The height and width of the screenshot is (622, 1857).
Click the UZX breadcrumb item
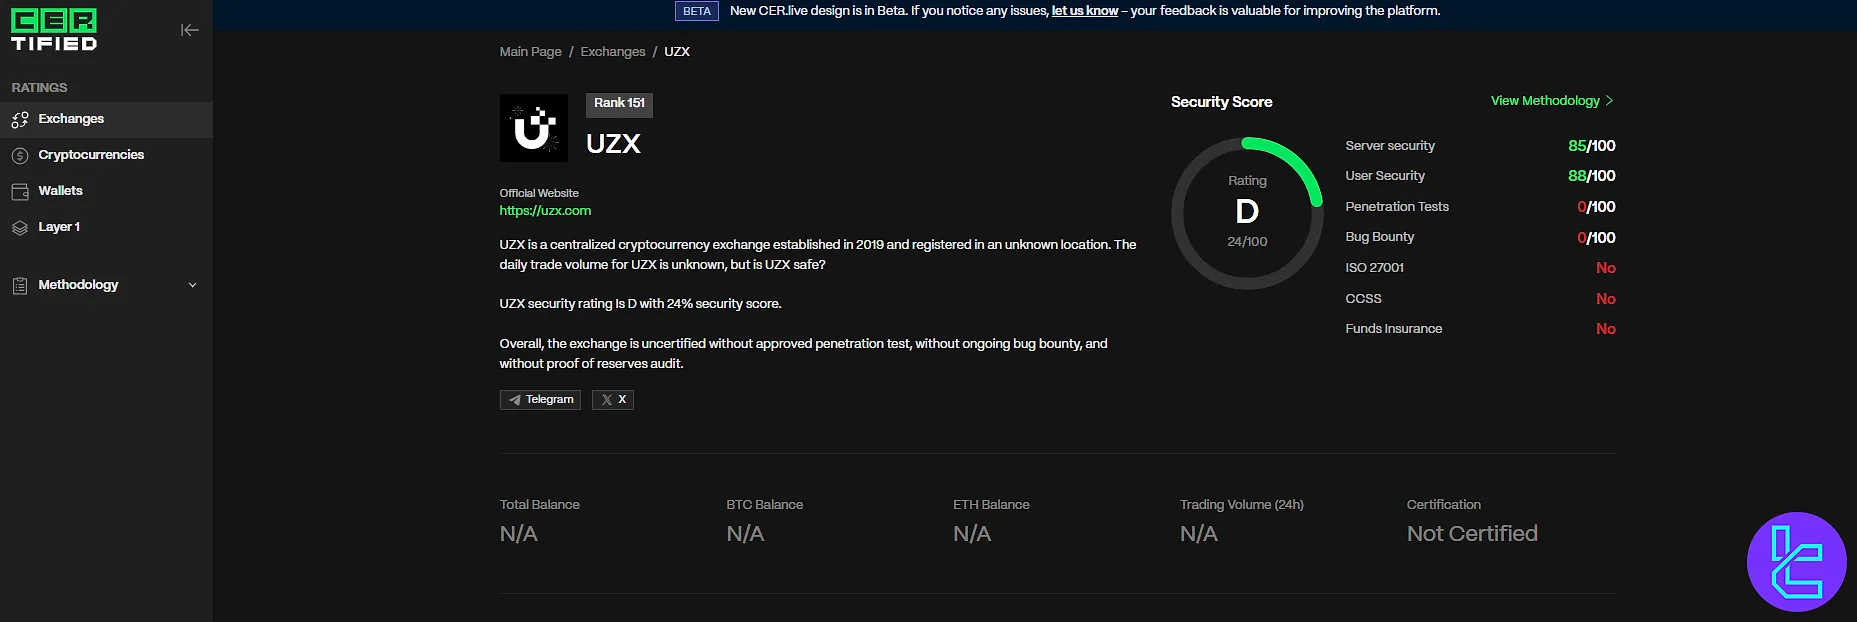coord(677,52)
